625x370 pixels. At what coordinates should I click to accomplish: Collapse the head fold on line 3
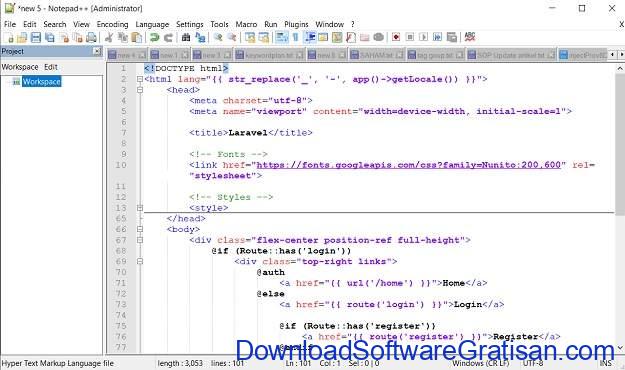(x=140, y=90)
